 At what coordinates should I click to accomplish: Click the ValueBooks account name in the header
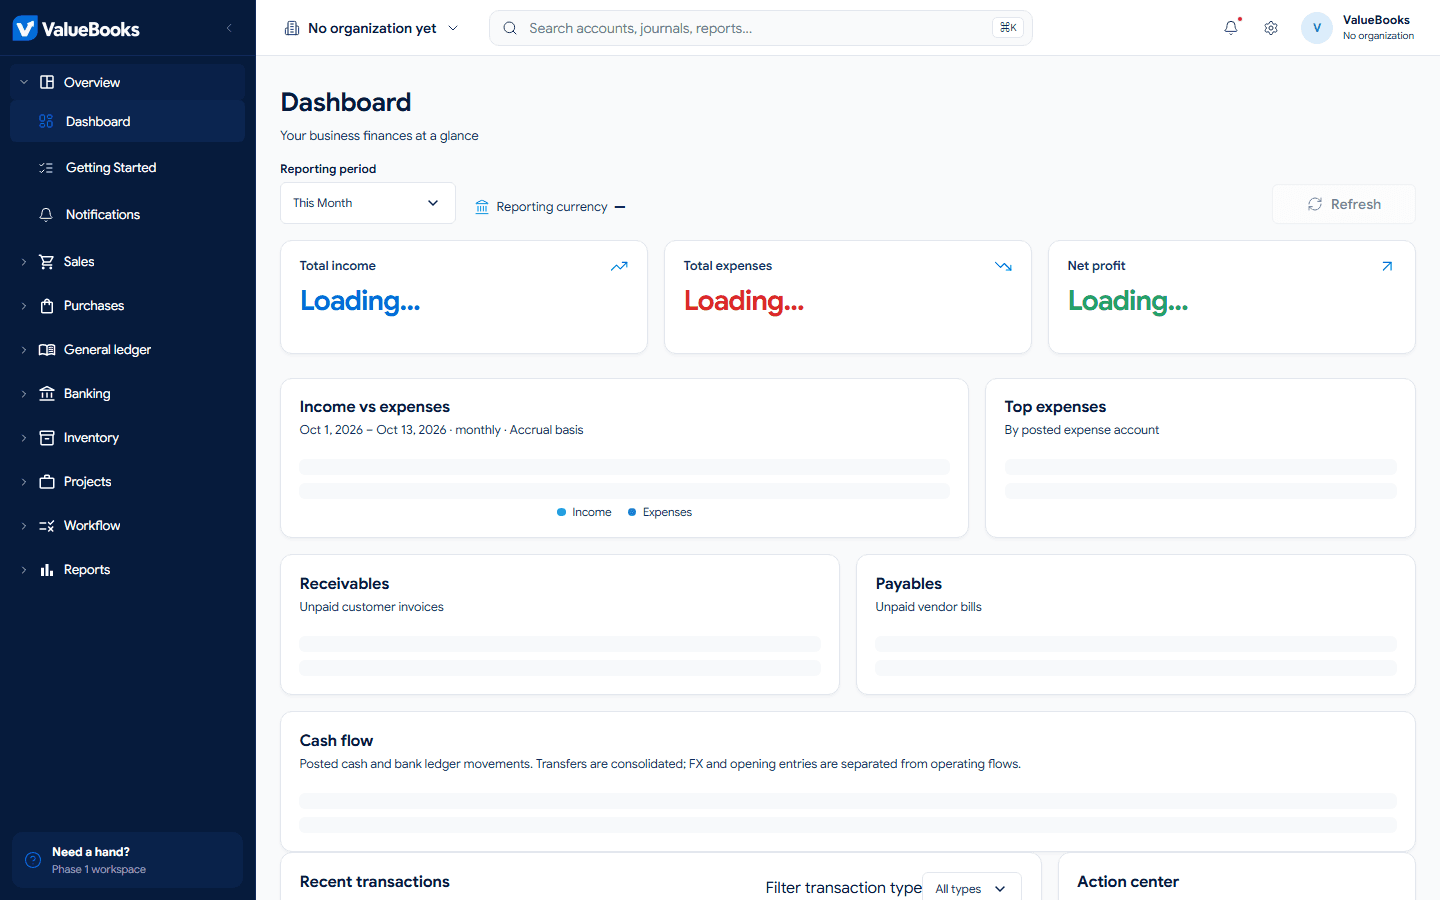1376,20
